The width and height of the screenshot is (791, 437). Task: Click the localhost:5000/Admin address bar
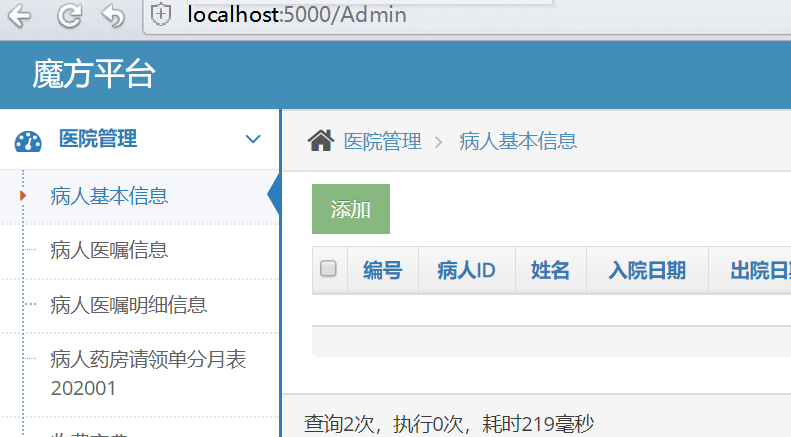coord(360,16)
